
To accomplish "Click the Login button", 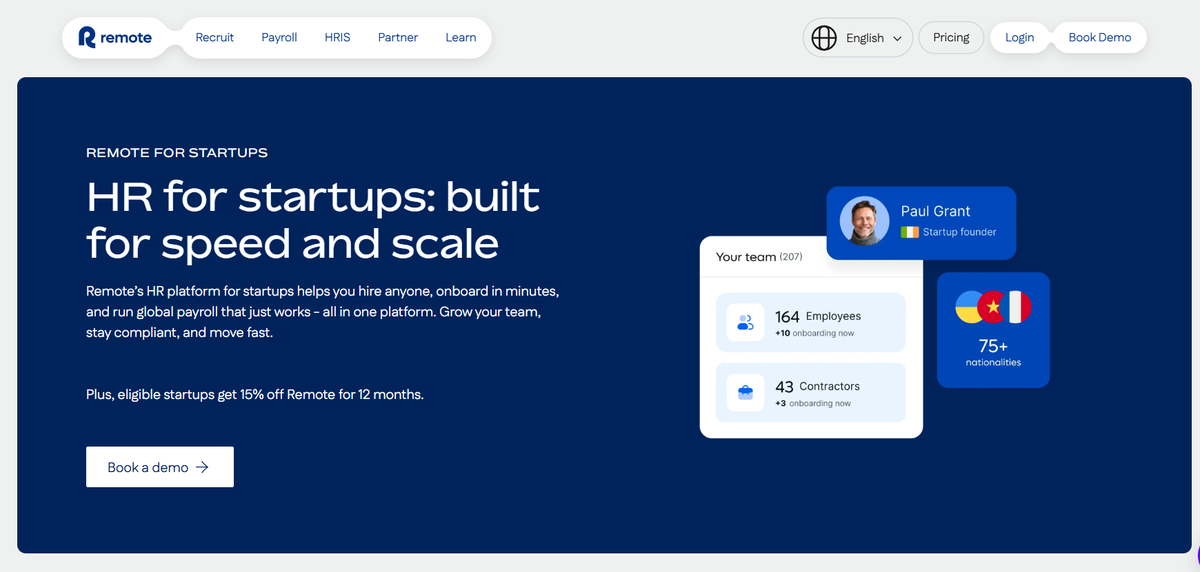I will (1019, 38).
